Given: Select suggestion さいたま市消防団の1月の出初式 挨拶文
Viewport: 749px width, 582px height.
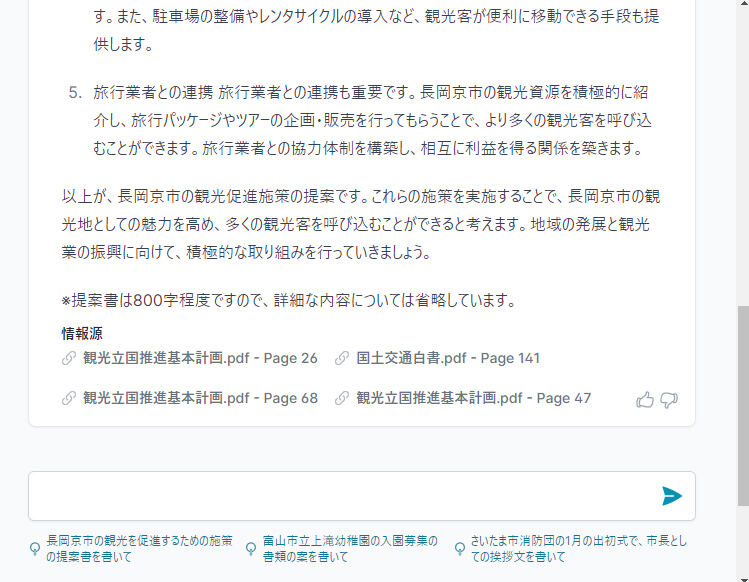Looking at the screenshot, I should coord(578,549).
